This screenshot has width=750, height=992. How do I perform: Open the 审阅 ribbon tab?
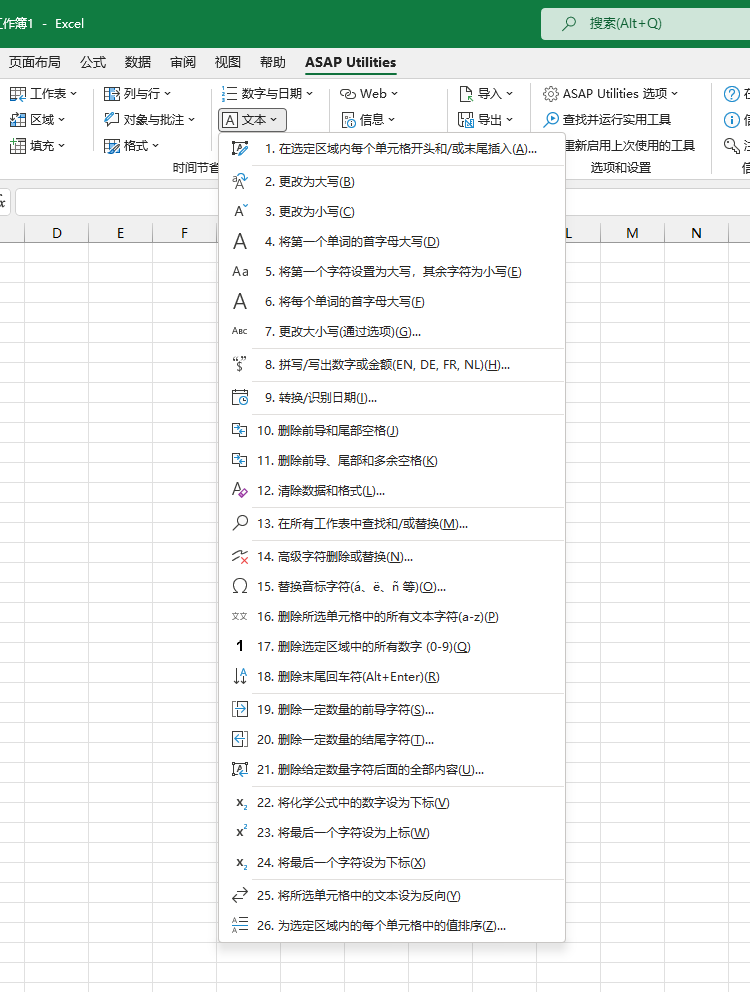(183, 62)
